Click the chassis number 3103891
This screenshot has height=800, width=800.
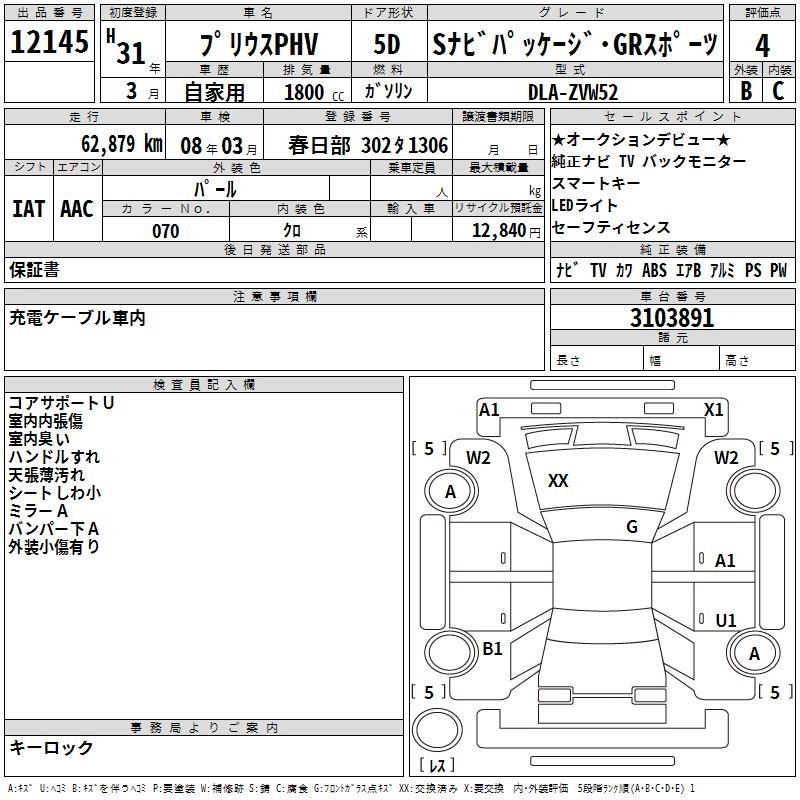[x=672, y=318]
